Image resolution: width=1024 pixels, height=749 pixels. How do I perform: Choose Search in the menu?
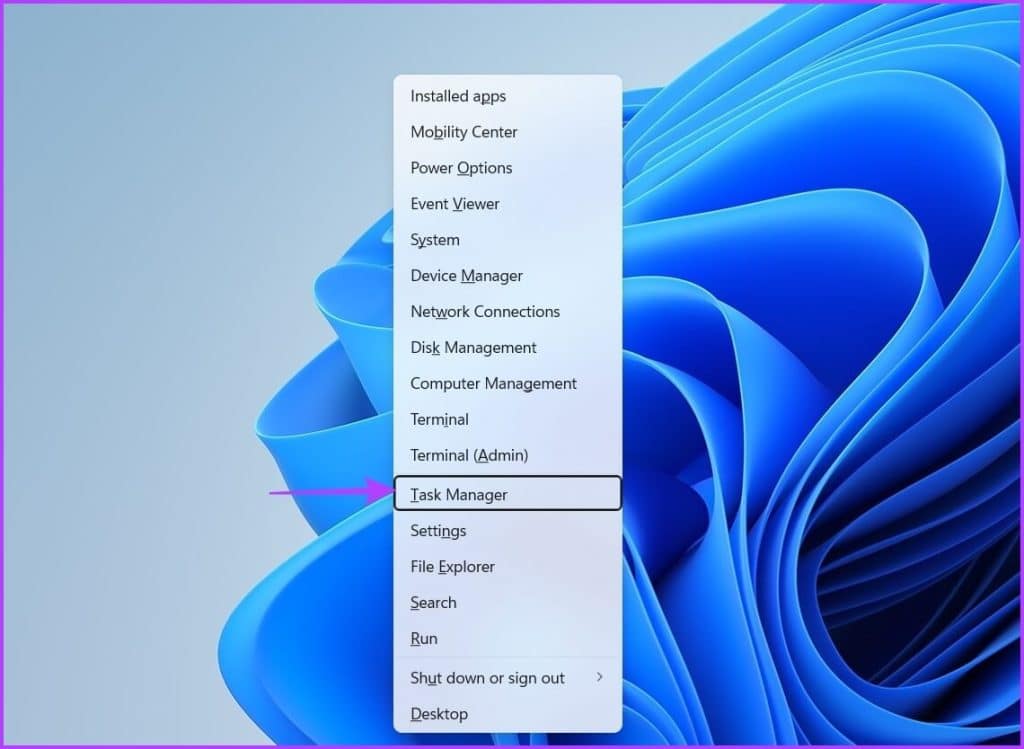(507, 602)
